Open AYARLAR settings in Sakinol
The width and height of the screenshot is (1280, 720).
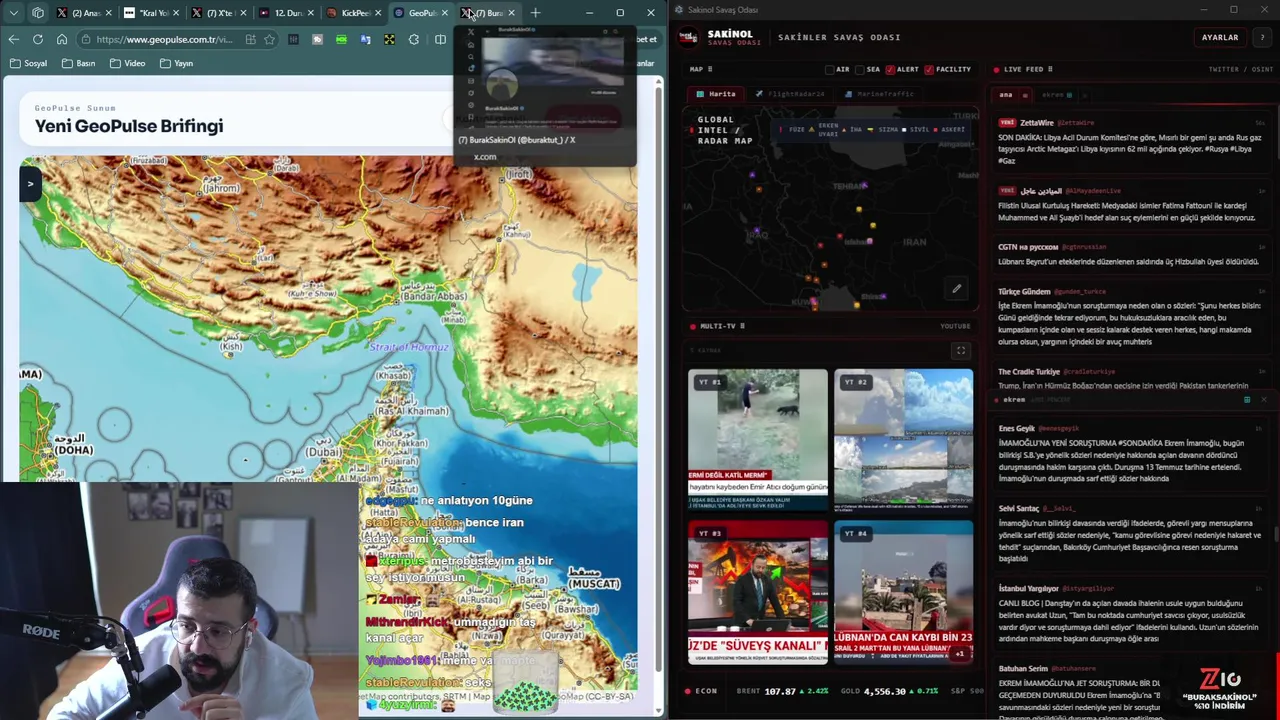1220,37
